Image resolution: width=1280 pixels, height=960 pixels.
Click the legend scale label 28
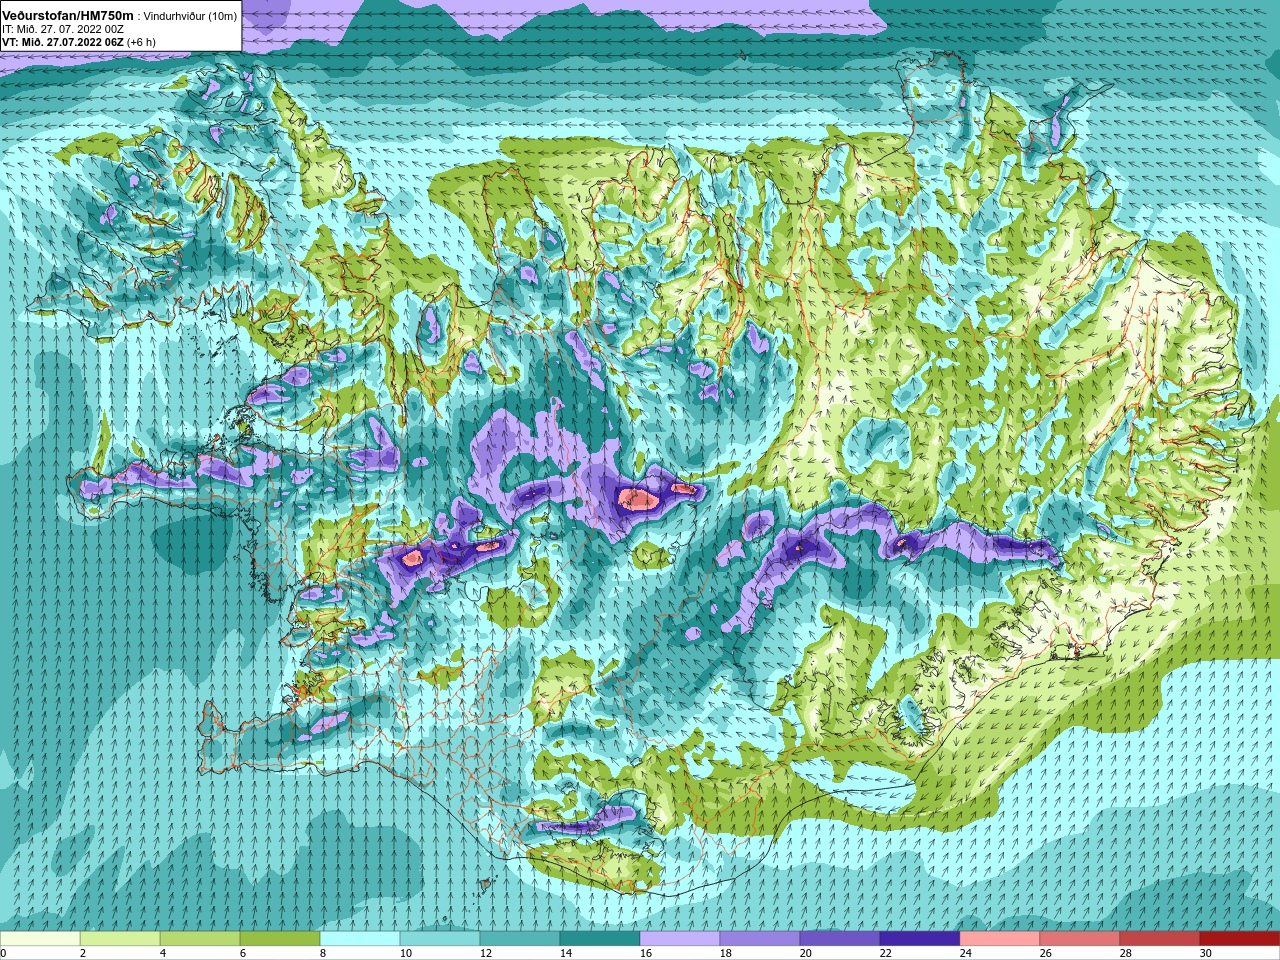1125,953
